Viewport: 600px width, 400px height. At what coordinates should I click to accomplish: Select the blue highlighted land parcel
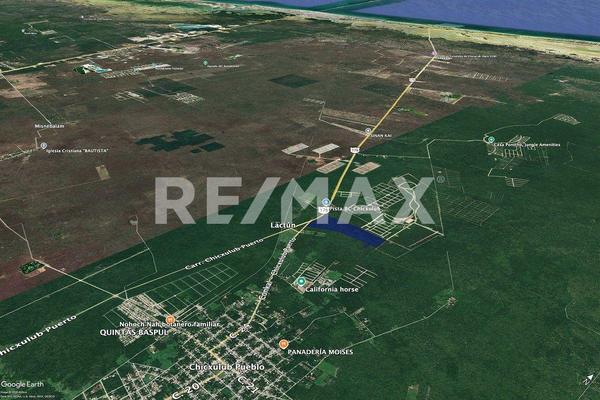click(347, 233)
